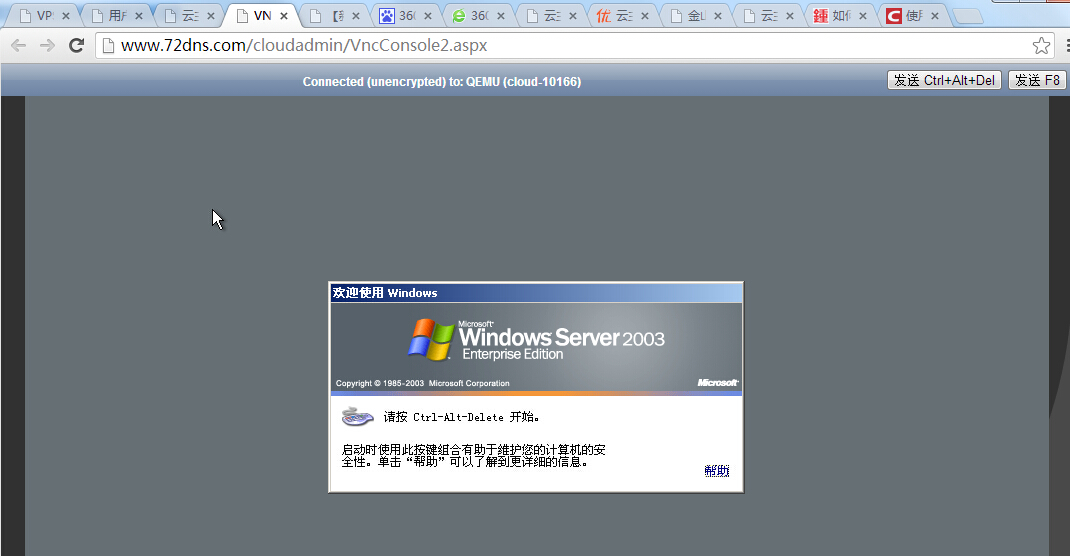Click the page icon in the address bar
This screenshot has width=1070, height=556.
[x=108, y=46]
